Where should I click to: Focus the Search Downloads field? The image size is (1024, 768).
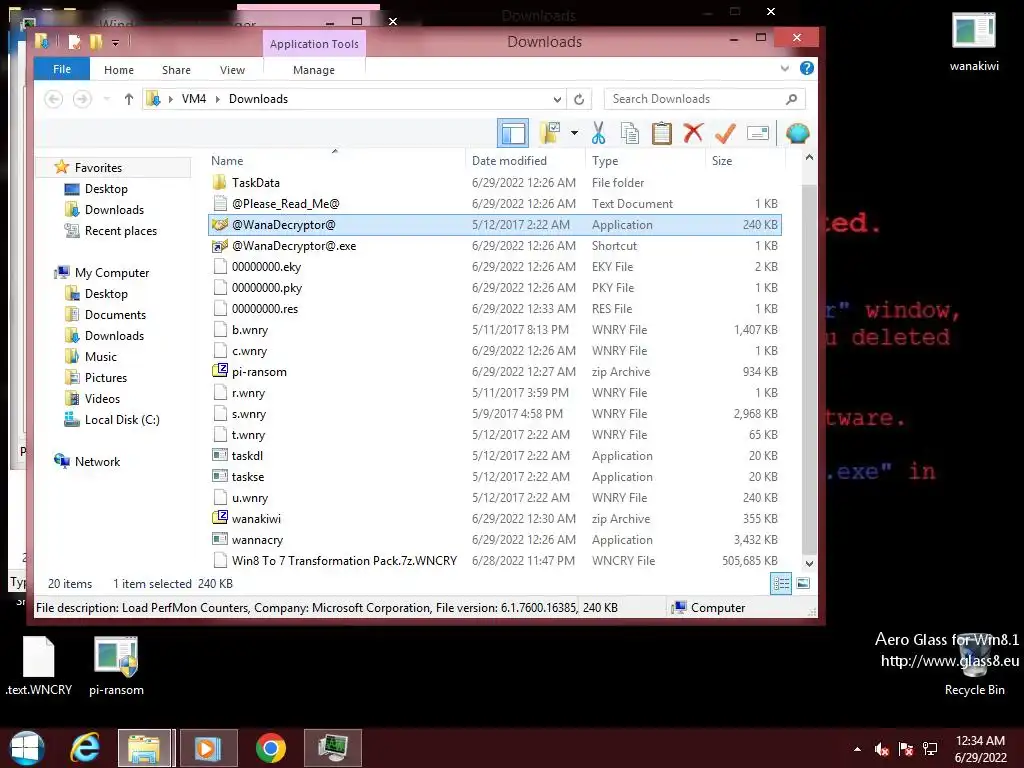[x=704, y=99]
